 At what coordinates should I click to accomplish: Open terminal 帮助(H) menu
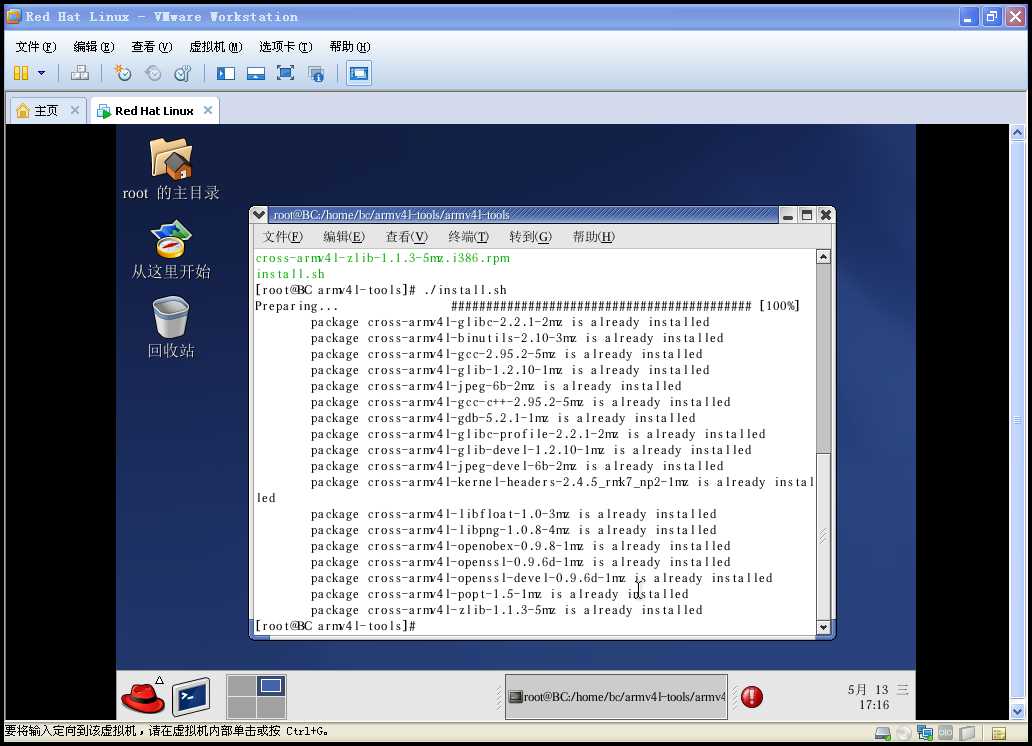pyautogui.click(x=593, y=236)
